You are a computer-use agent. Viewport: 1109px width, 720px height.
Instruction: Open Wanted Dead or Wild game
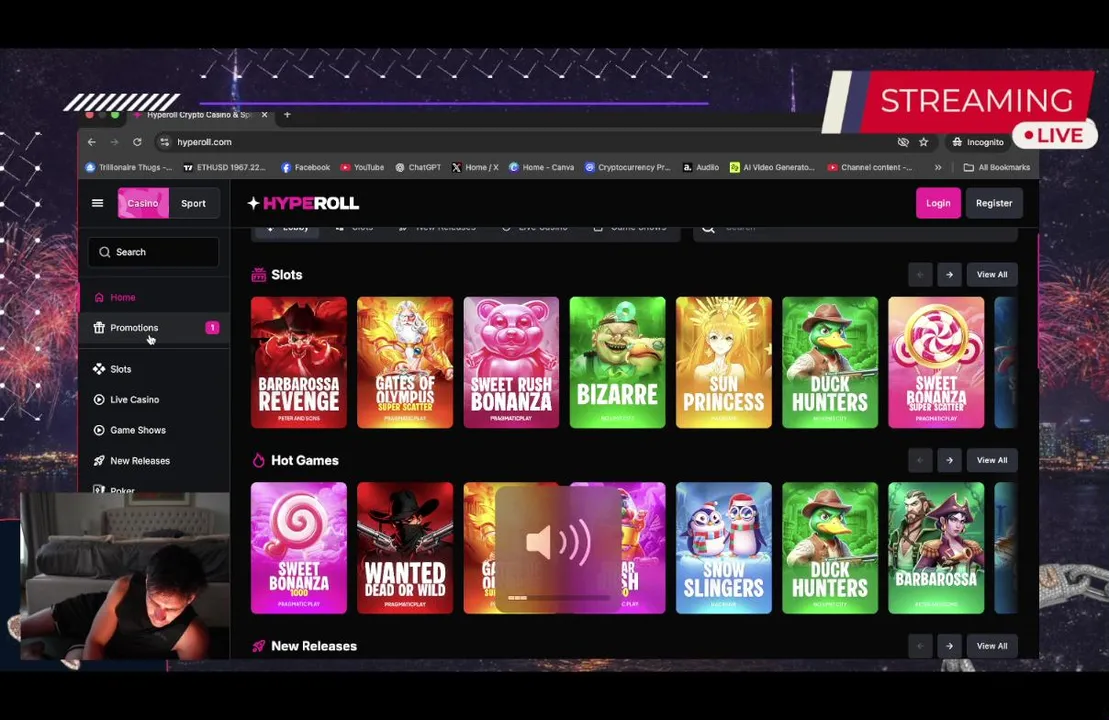(x=405, y=548)
